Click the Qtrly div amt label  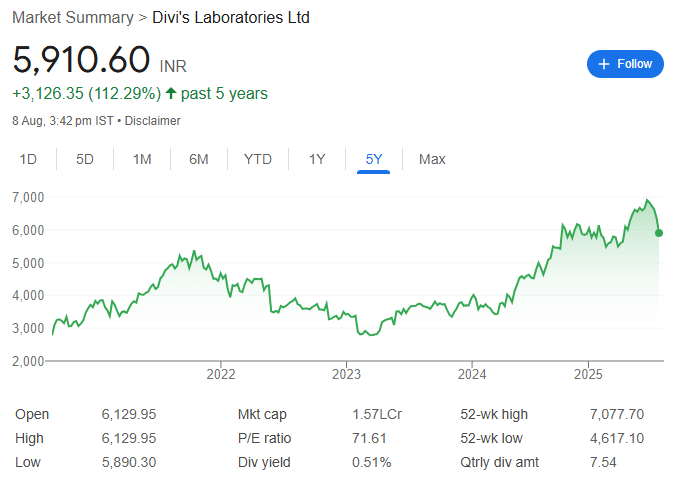point(499,462)
